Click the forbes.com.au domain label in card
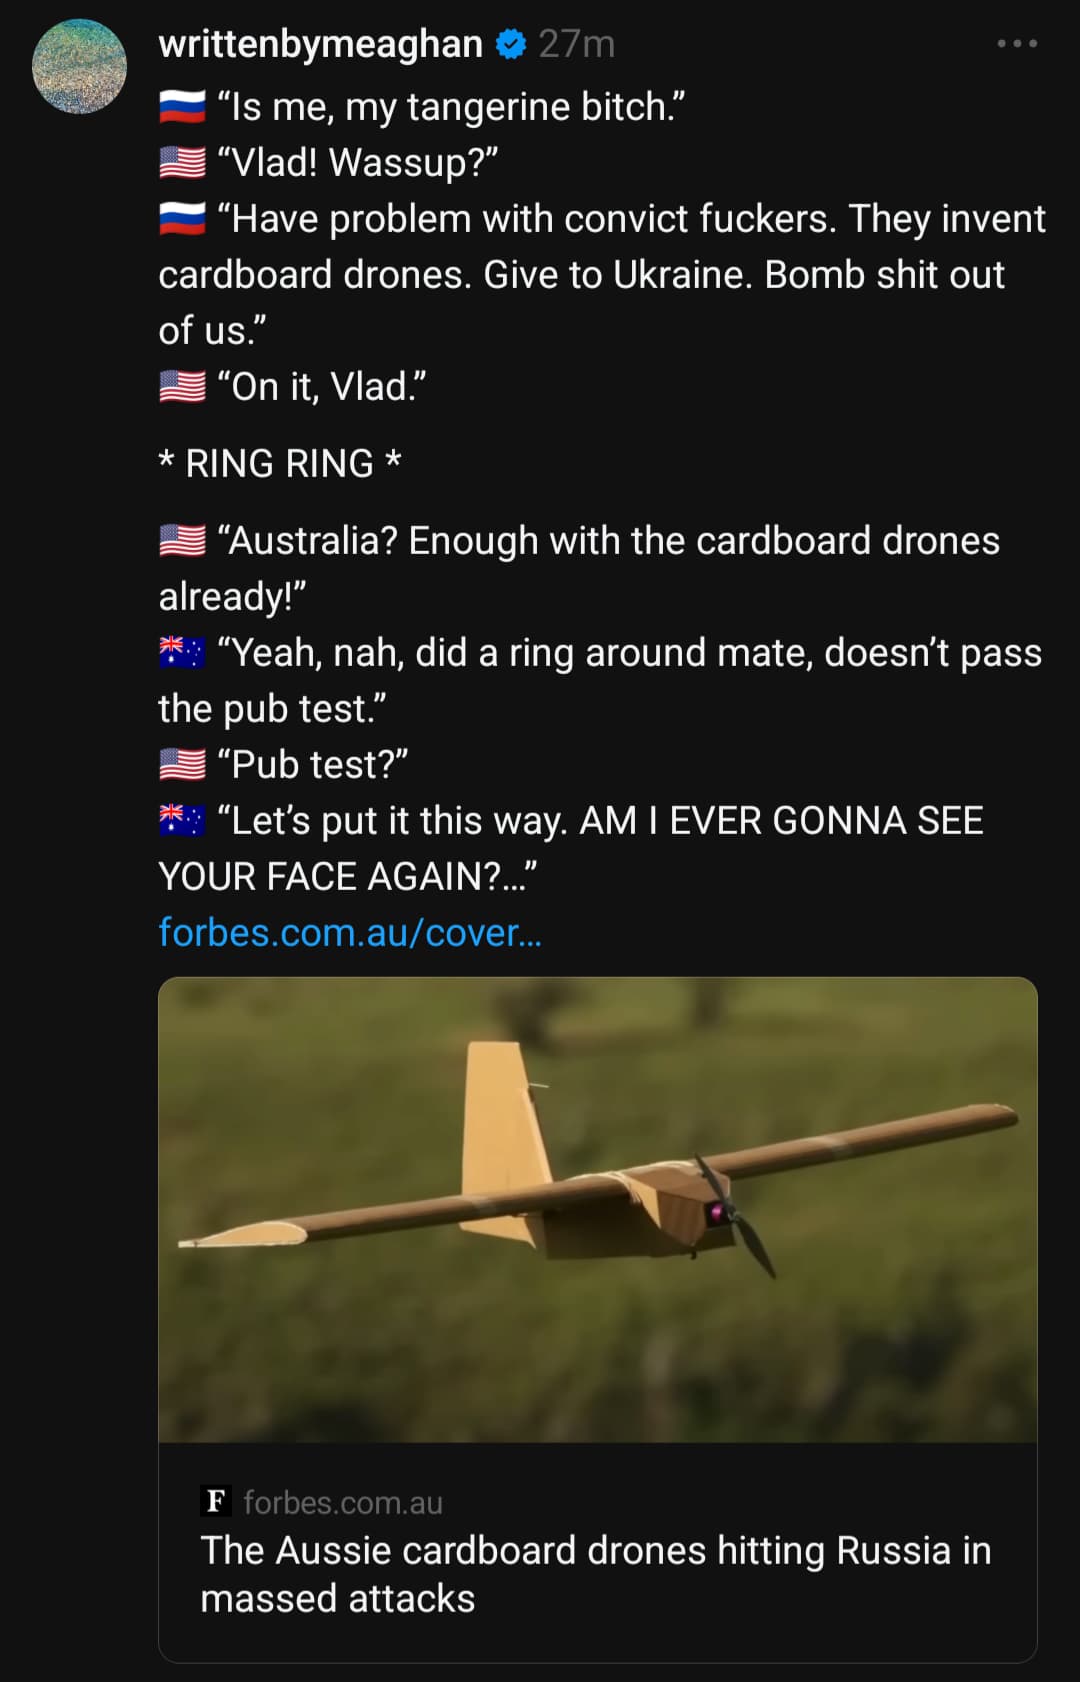The width and height of the screenshot is (1080, 1682). [343, 1502]
